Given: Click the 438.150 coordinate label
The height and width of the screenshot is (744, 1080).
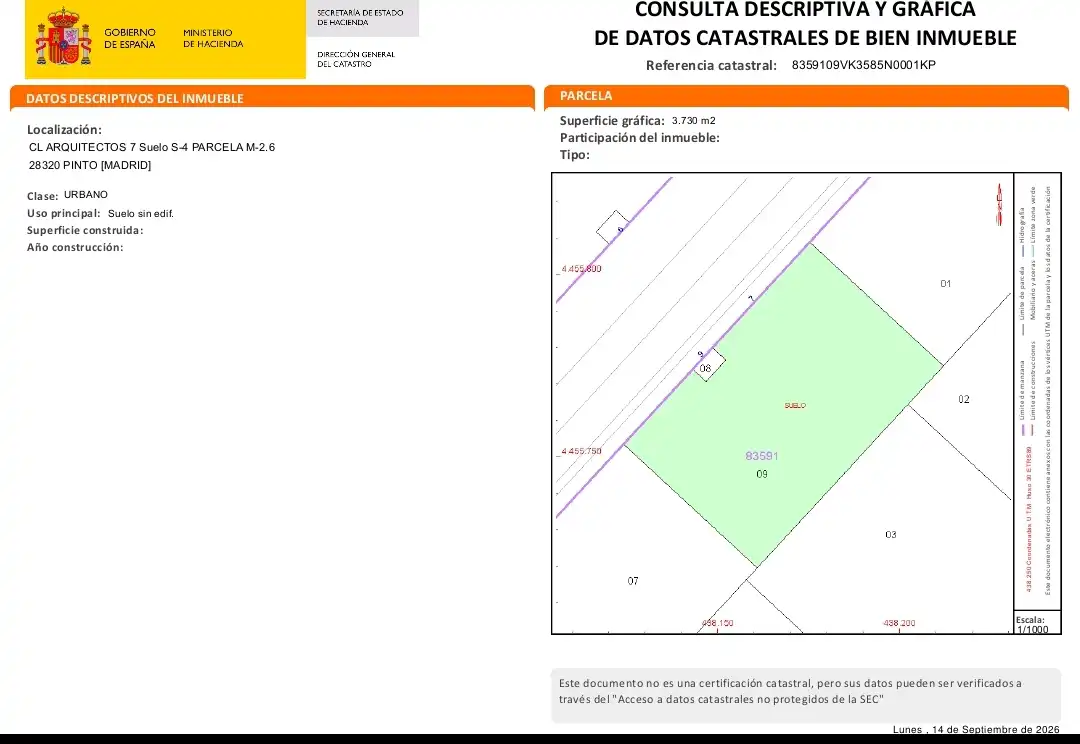Looking at the screenshot, I should [x=718, y=623].
